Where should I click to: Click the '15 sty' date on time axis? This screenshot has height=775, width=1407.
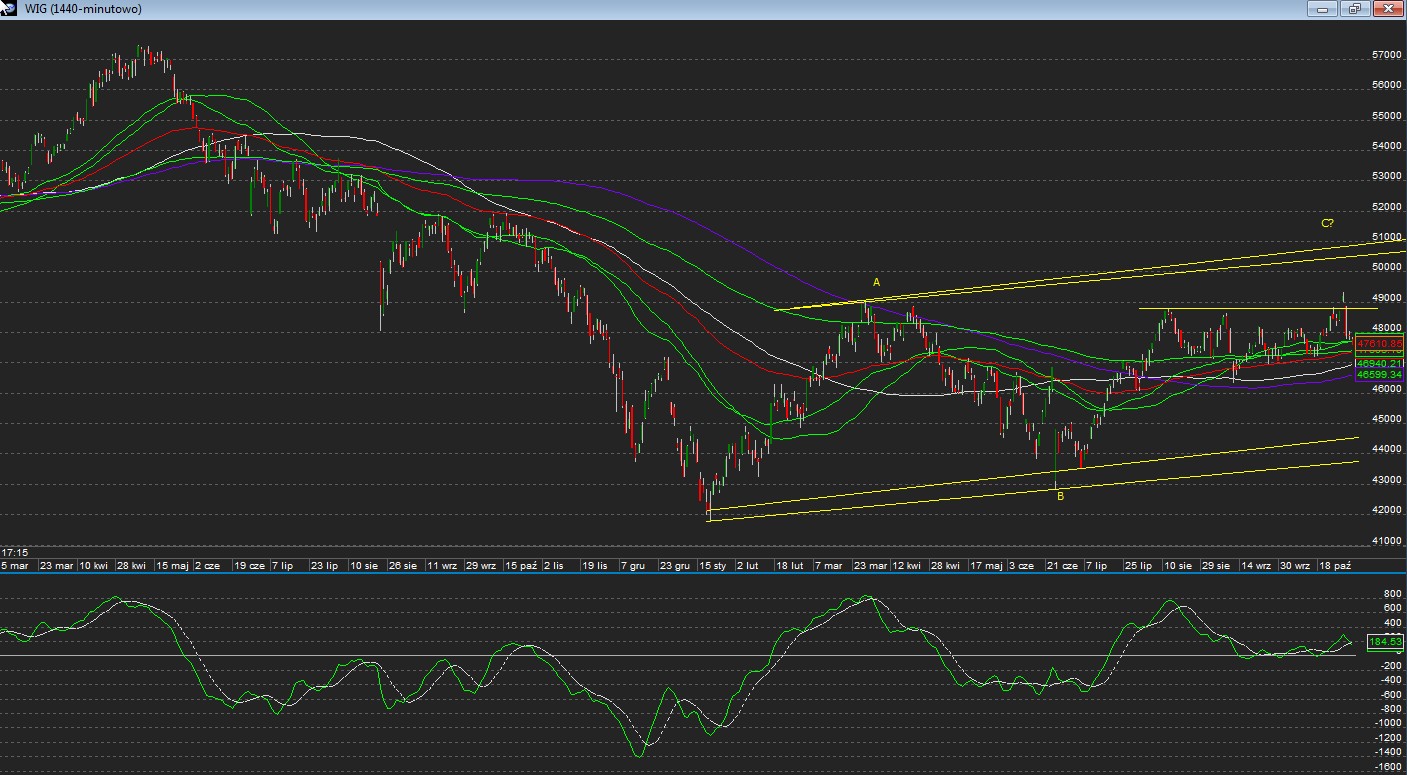[712, 566]
